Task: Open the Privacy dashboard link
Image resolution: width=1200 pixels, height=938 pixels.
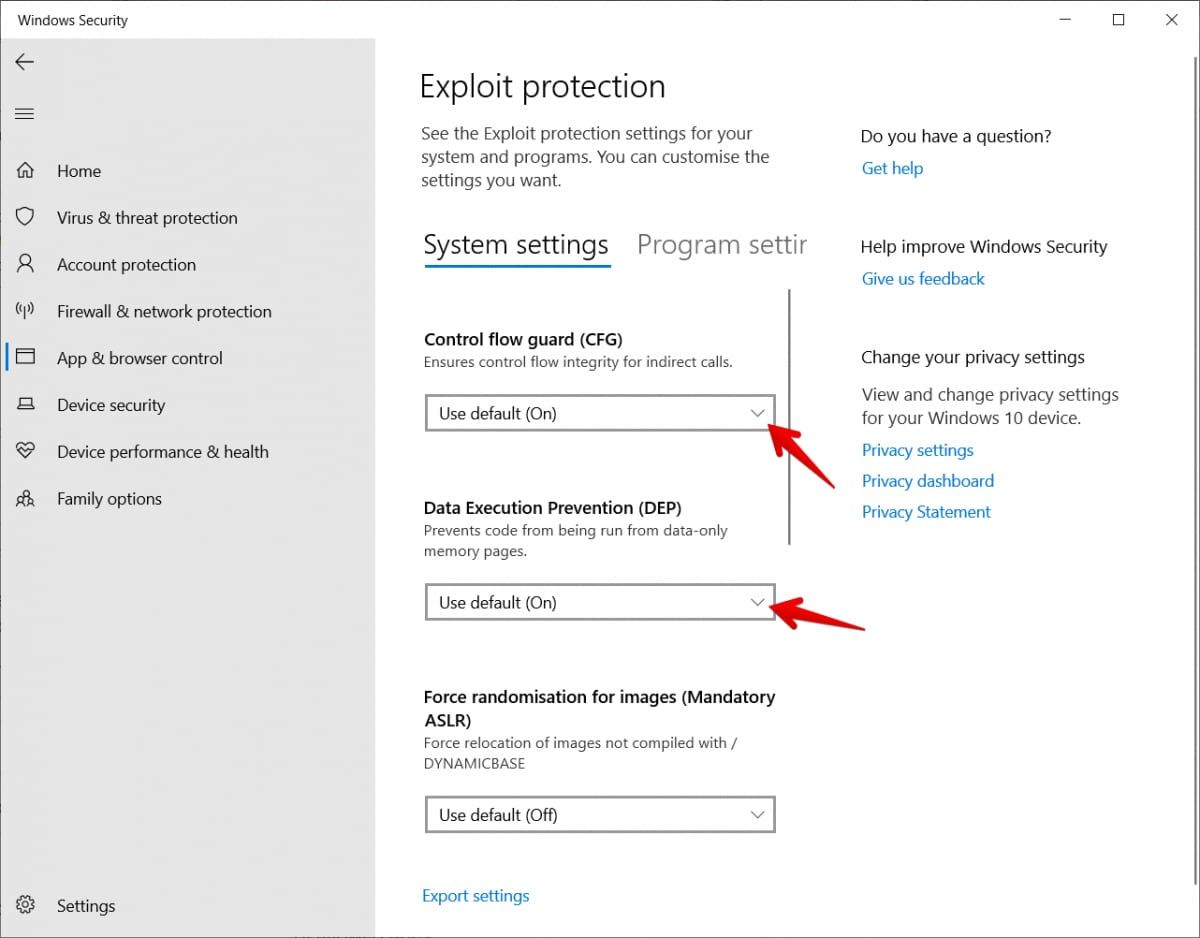Action: [x=927, y=481]
